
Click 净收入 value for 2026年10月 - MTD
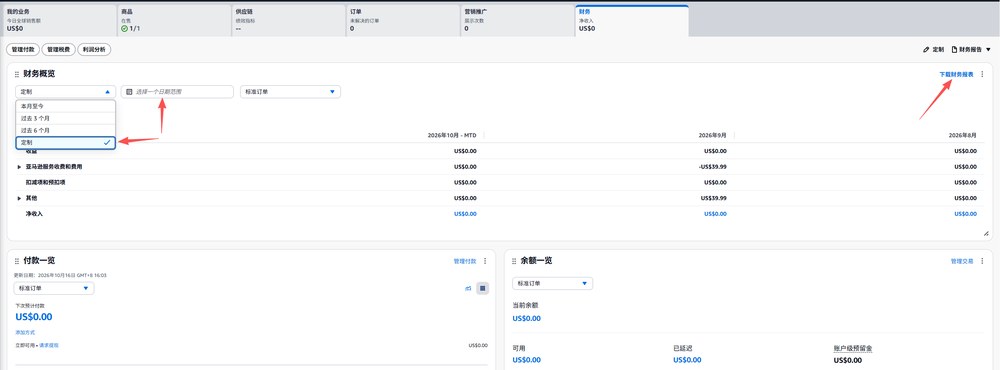tap(465, 214)
